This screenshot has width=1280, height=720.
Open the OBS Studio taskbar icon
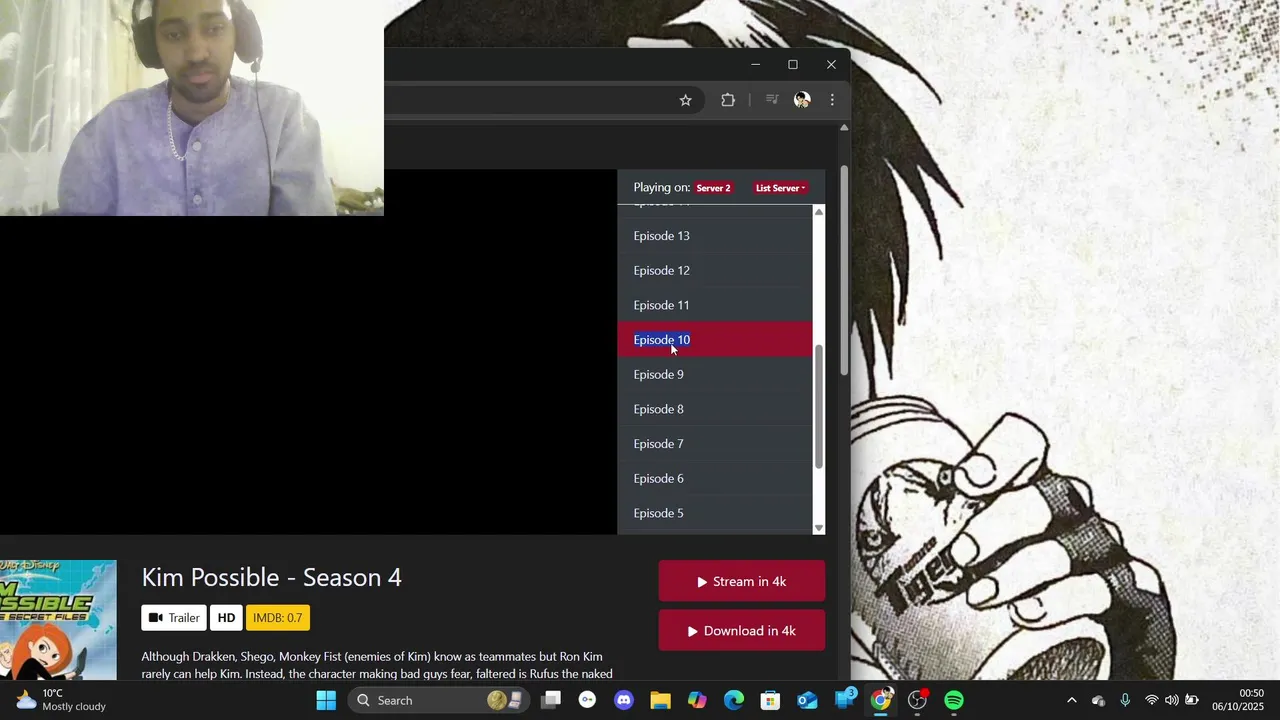pyautogui.click(x=917, y=700)
